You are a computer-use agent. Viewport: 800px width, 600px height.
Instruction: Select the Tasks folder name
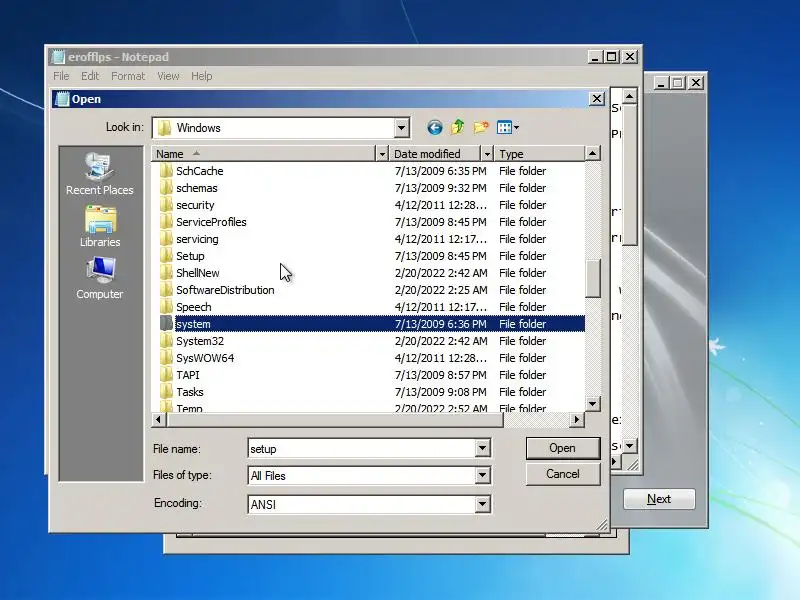(x=190, y=392)
